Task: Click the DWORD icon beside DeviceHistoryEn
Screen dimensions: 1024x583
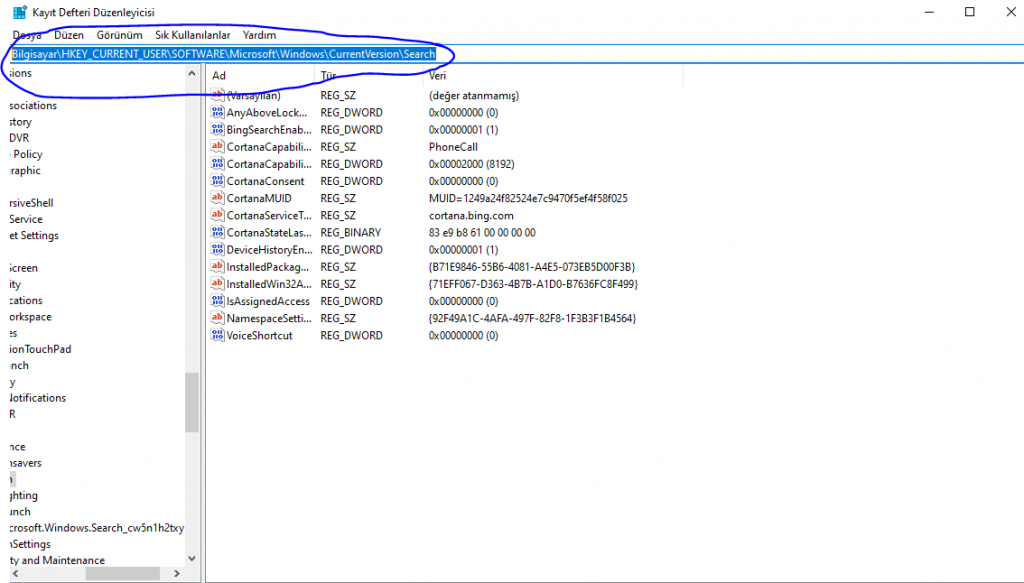Action: pos(217,249)
